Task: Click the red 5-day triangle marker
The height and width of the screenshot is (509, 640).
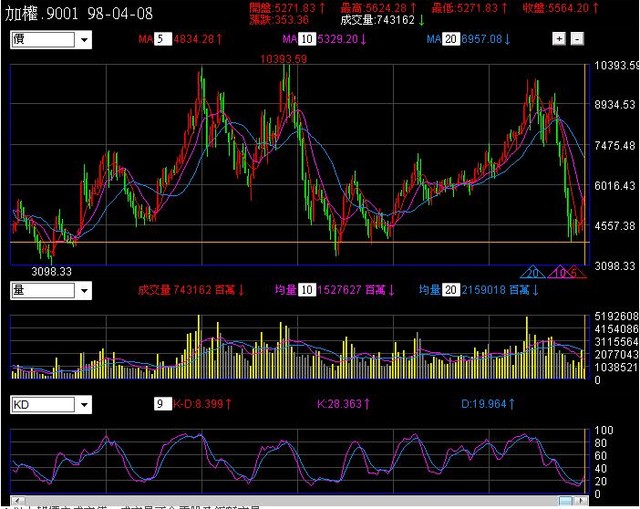Action: (574, 272)
